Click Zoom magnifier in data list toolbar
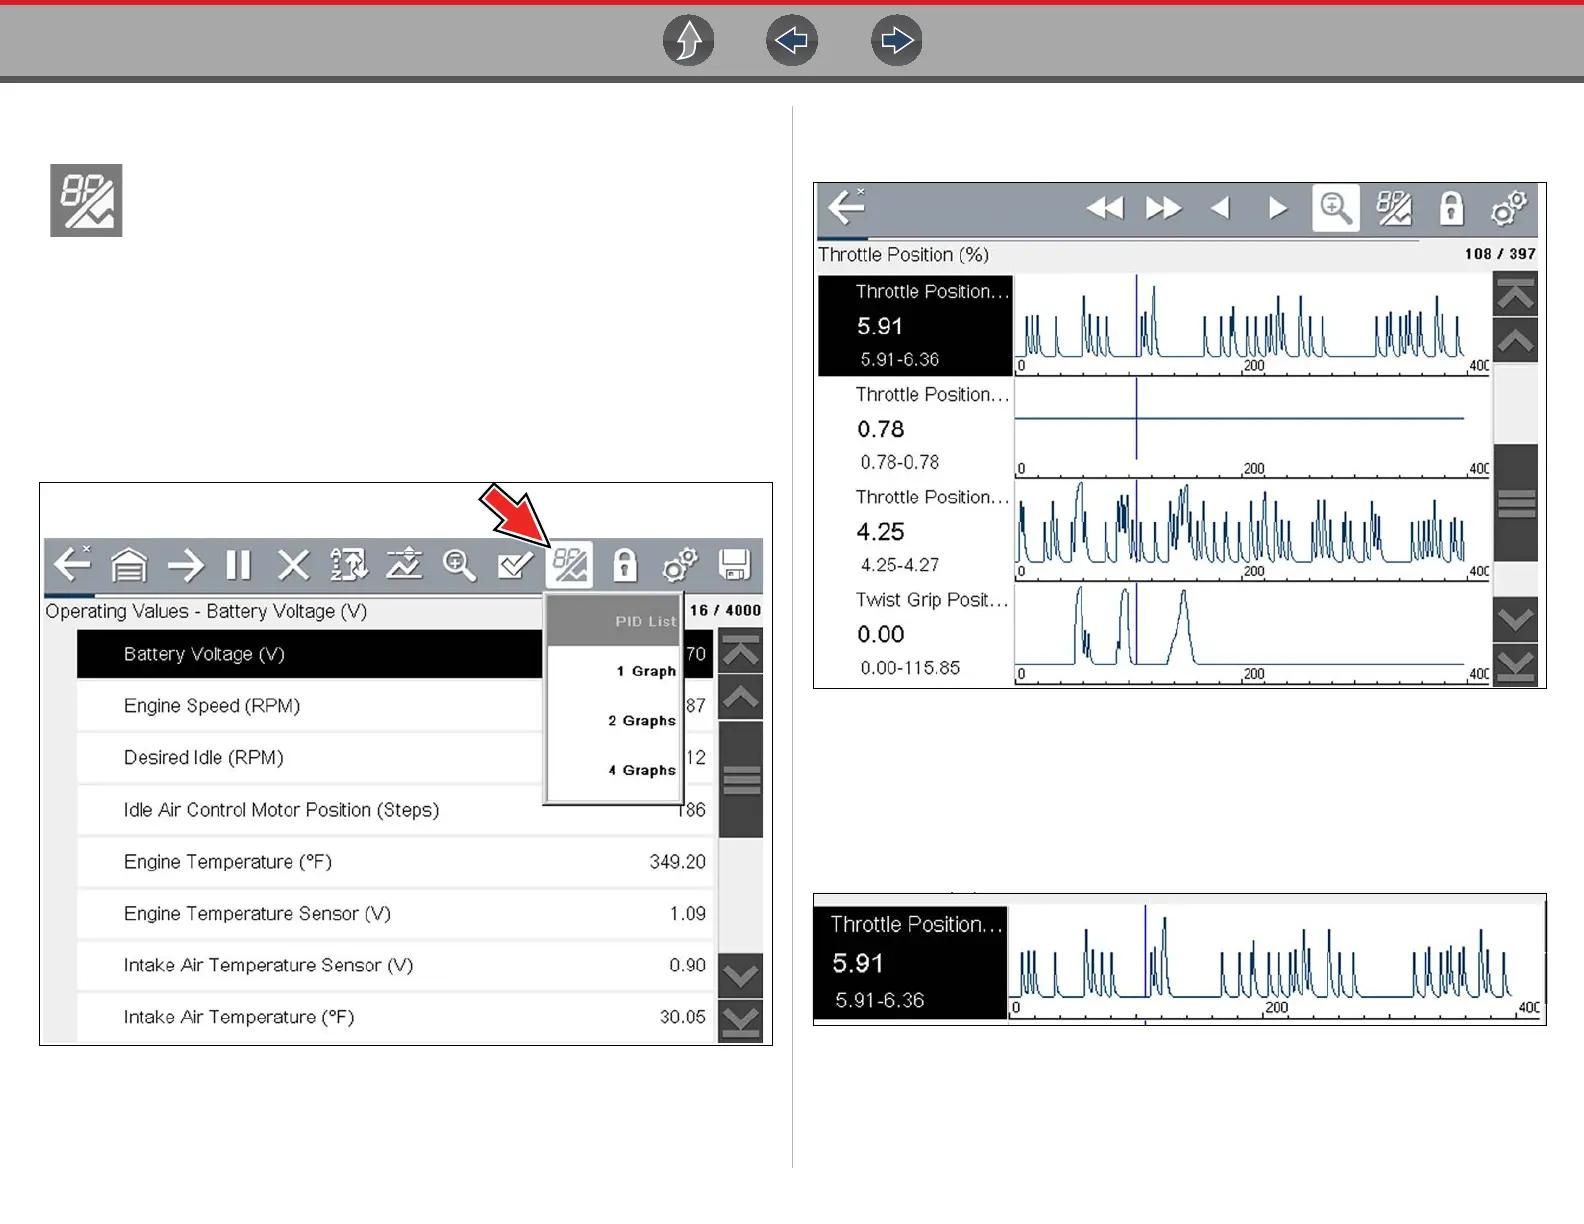The height and width of the screenshot is (1224, 1584). tap(459, 565)
